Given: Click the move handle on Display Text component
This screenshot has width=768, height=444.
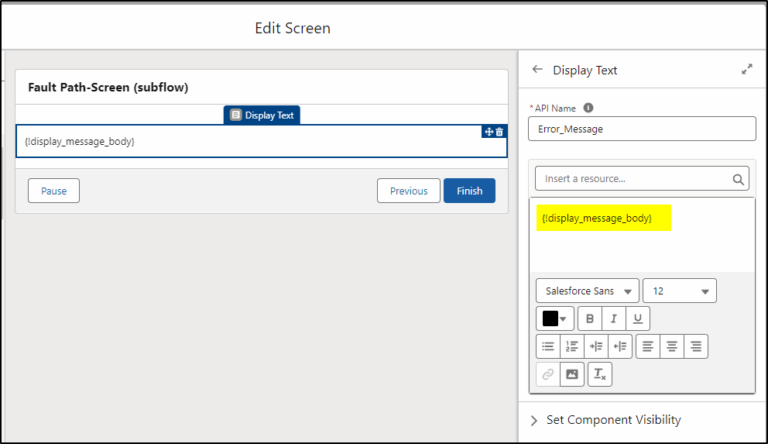Looking at the screenshot, I should [489, 132].
